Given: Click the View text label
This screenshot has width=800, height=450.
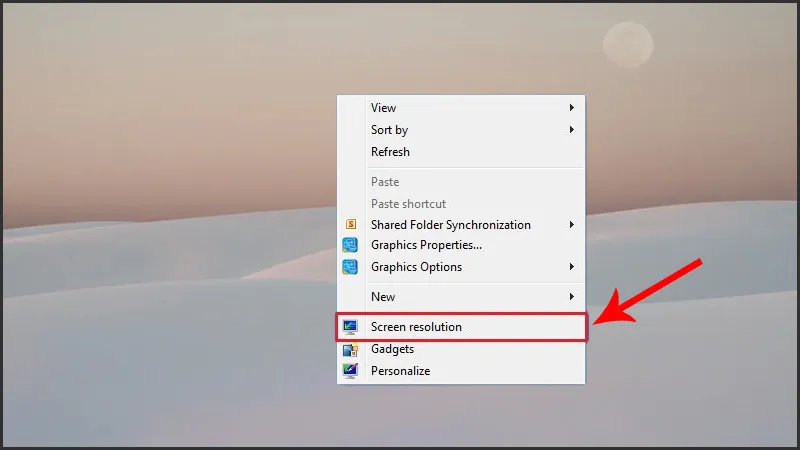Looking at the screenshot, I should pyautogui.click(x=383, y=108).
